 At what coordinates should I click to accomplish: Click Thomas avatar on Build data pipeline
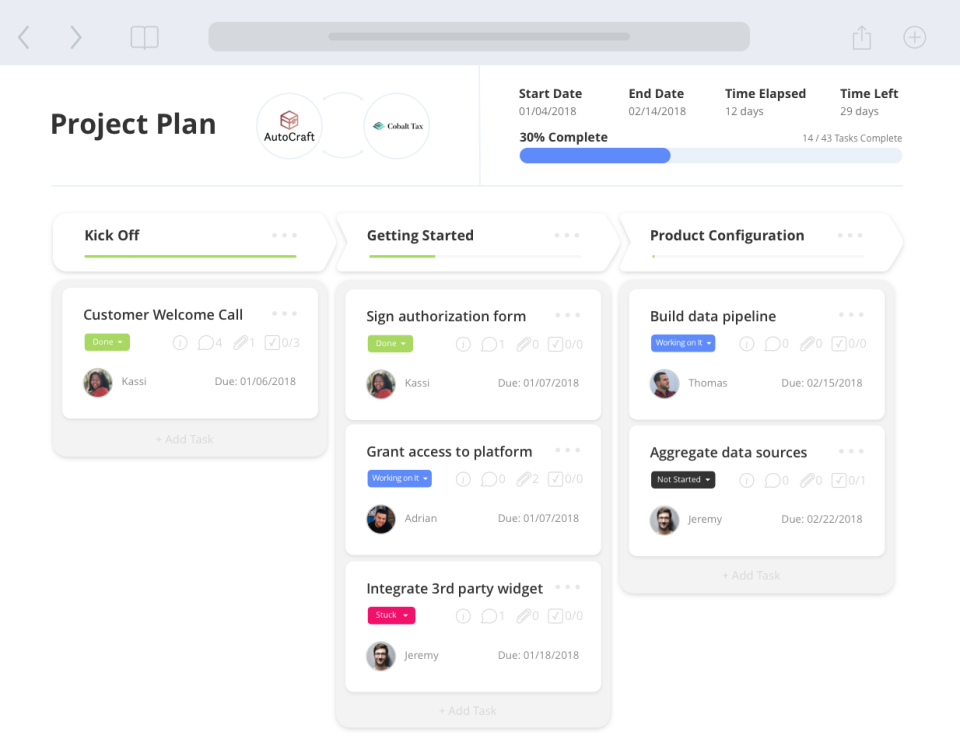click(664, 384)
